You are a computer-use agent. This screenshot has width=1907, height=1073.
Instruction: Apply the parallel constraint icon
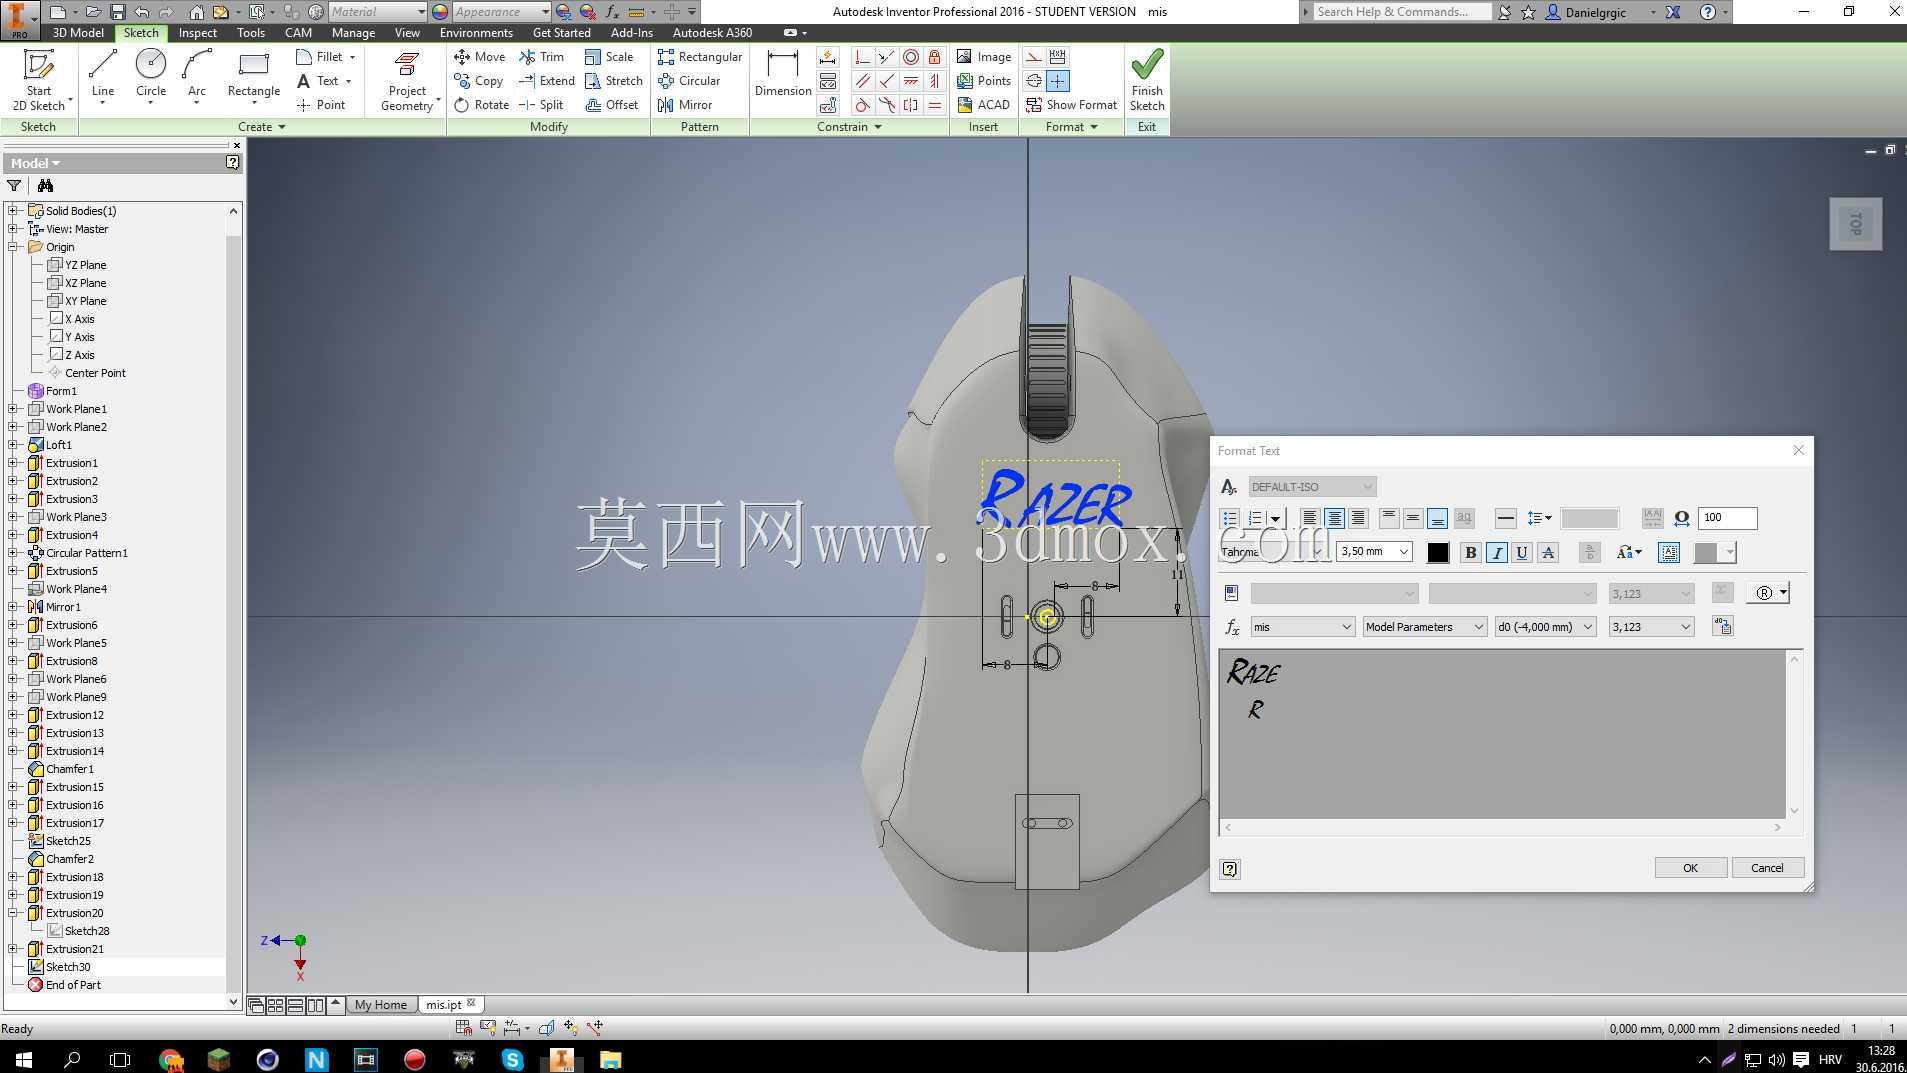pyautogui.click(x=863, y=81)
